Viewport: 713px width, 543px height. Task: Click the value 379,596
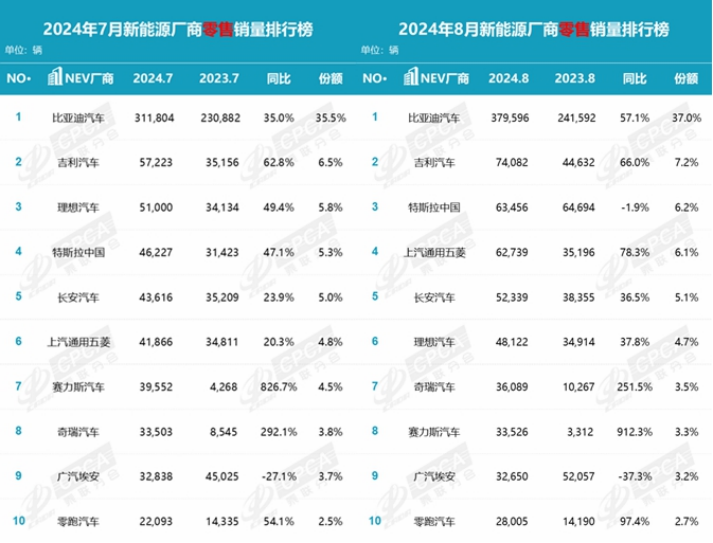510,118
